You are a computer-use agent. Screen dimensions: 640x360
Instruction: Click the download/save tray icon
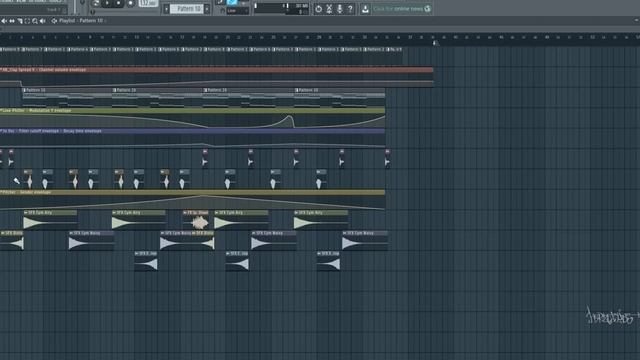coord(365,9)
